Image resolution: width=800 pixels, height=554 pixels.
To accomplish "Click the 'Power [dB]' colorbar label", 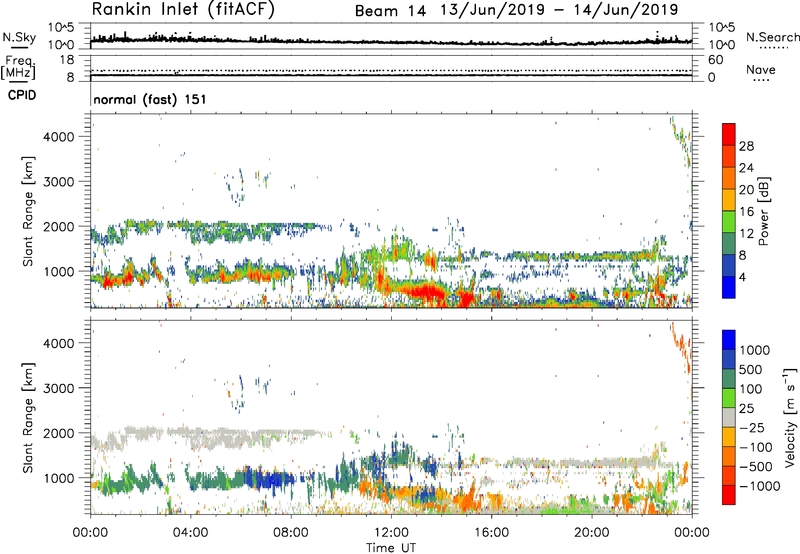I will [764, 211].
